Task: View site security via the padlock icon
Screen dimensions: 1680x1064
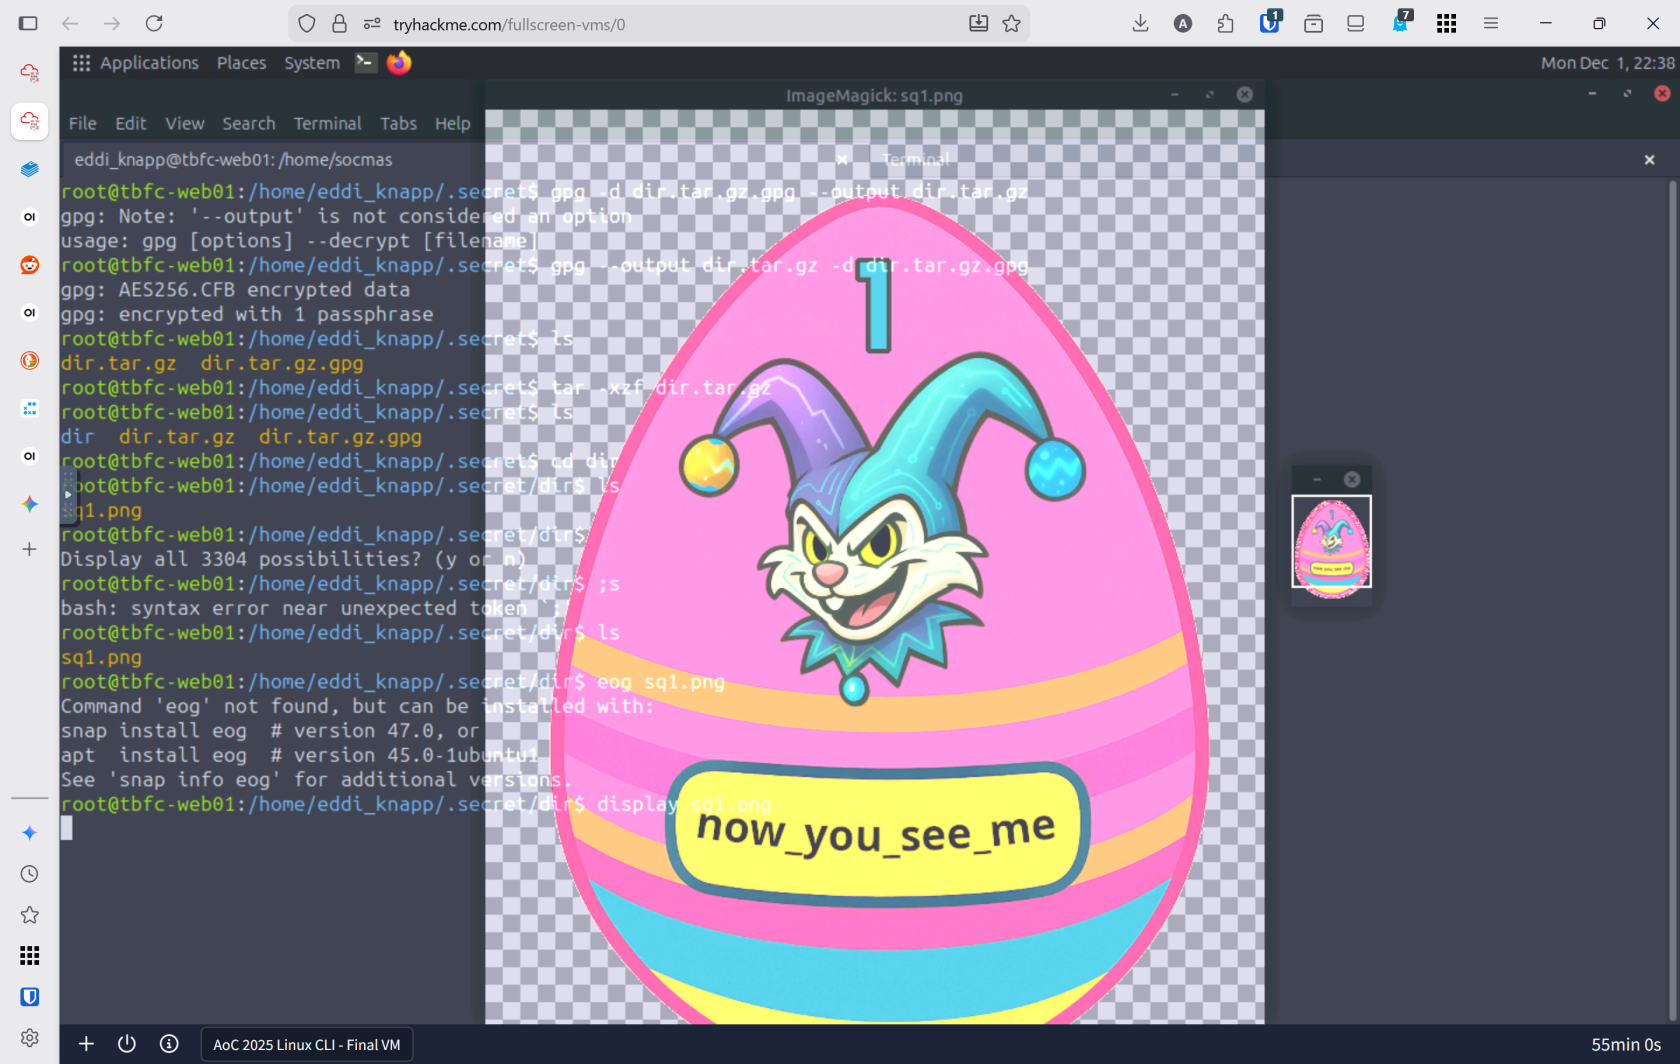Action: coord(340,24)
